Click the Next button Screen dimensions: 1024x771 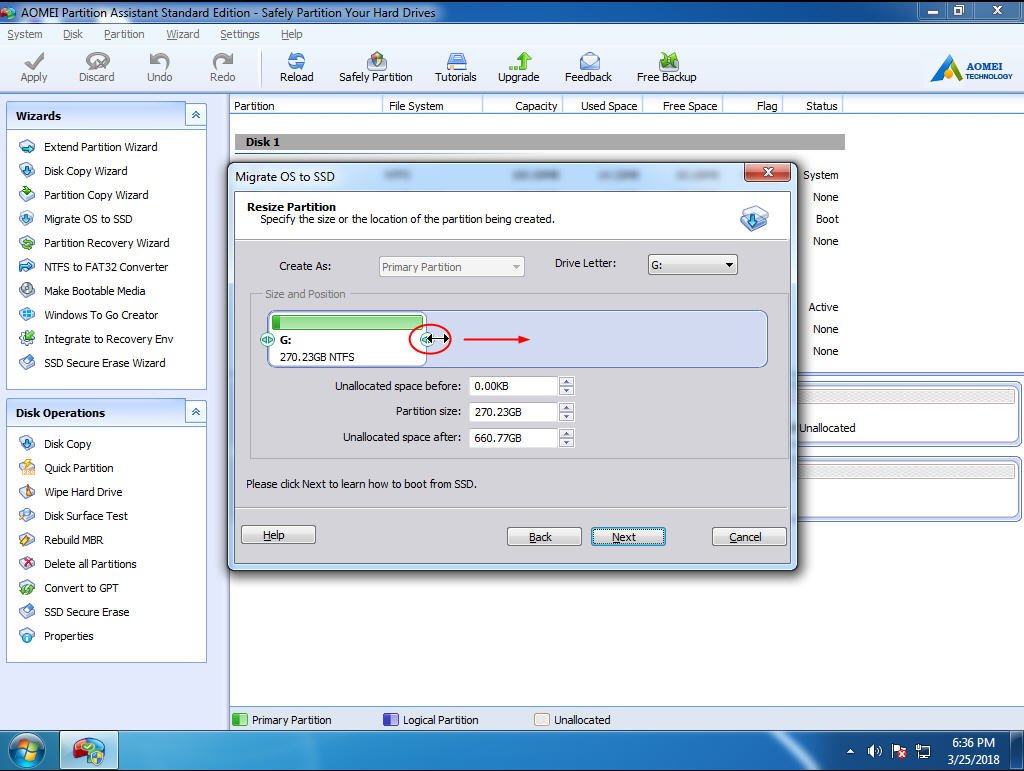628,537
